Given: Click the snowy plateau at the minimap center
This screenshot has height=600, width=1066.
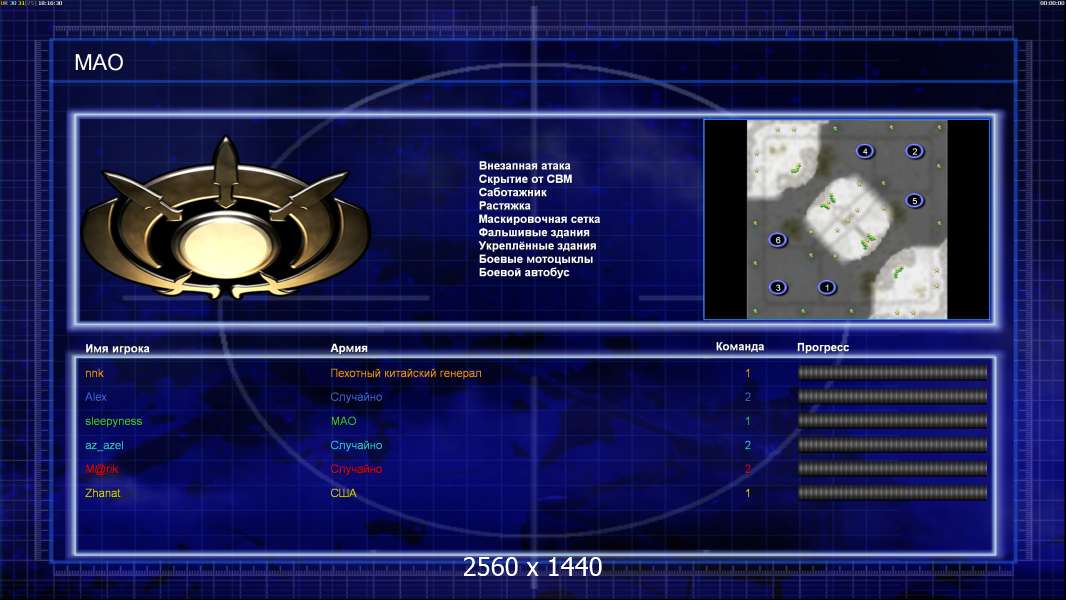Looking at the screenshot, I should [848, 219].
